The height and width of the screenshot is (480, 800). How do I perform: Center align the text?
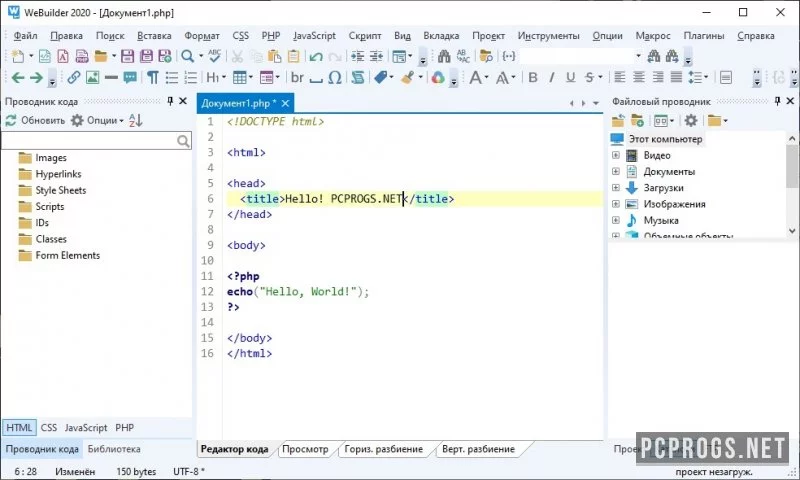(638, 78)
